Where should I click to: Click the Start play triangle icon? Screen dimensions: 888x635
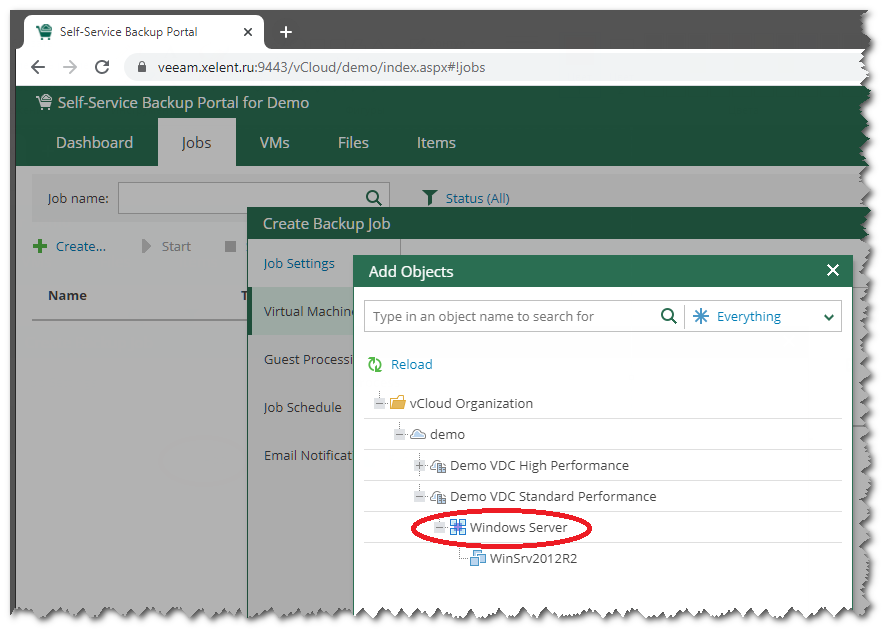[x=146, y=246]
